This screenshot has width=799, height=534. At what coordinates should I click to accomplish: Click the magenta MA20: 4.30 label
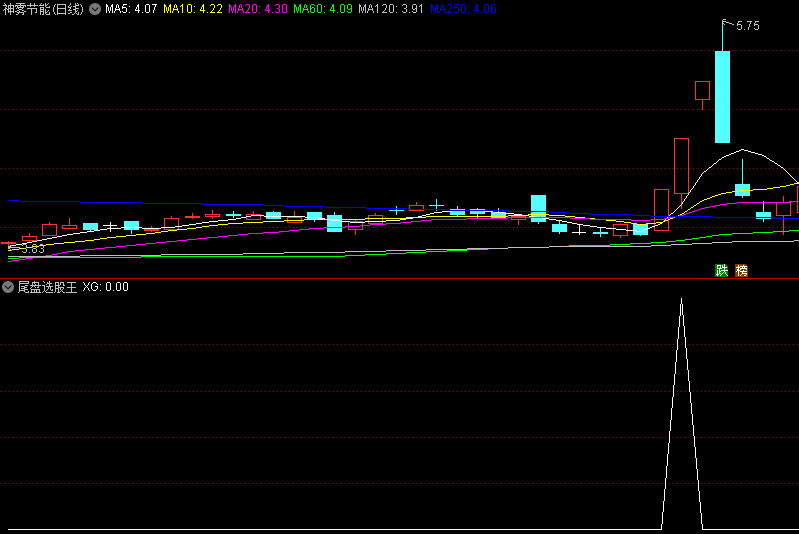click(258, 9)
